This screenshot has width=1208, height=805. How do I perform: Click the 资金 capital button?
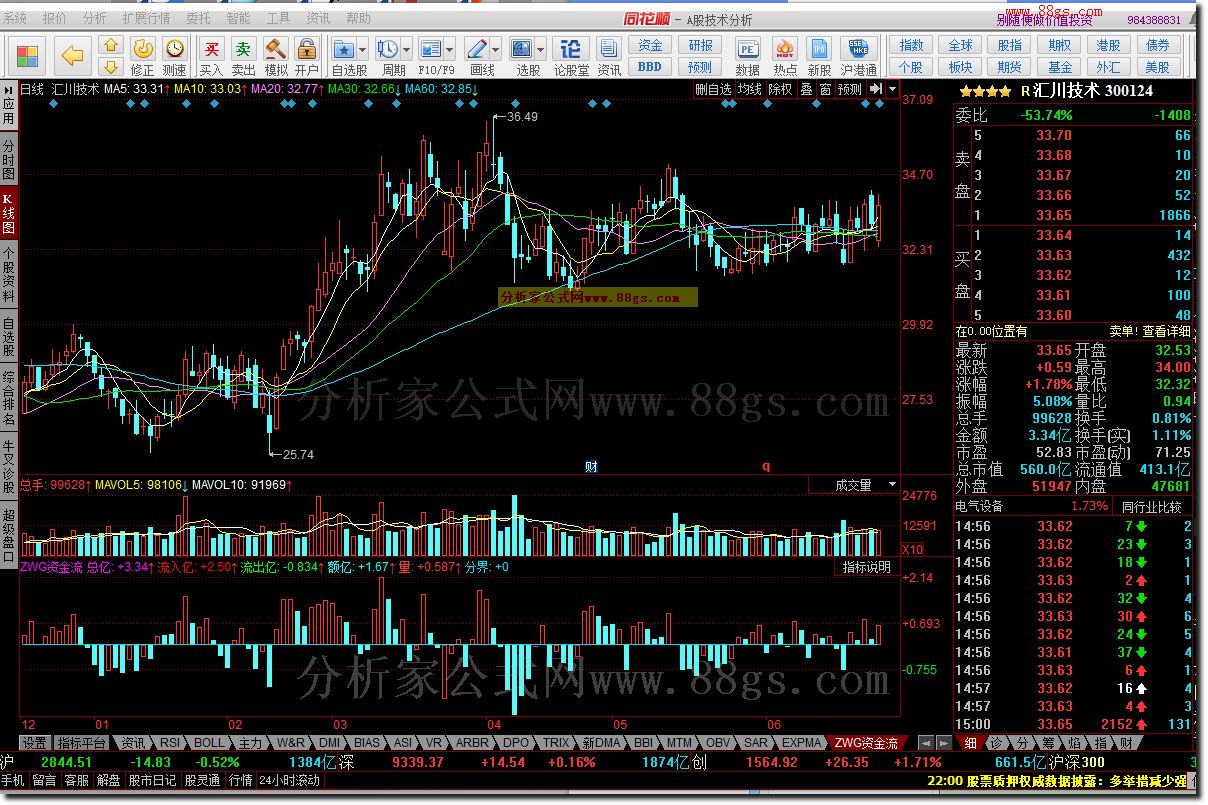[x=650, y=46]
